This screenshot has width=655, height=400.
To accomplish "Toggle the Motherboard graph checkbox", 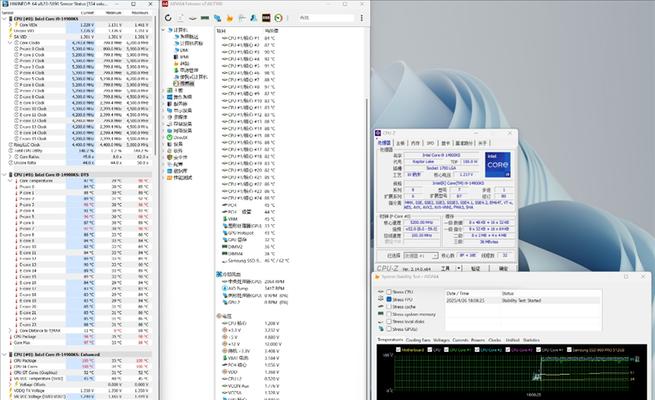I will click(398, 349).
